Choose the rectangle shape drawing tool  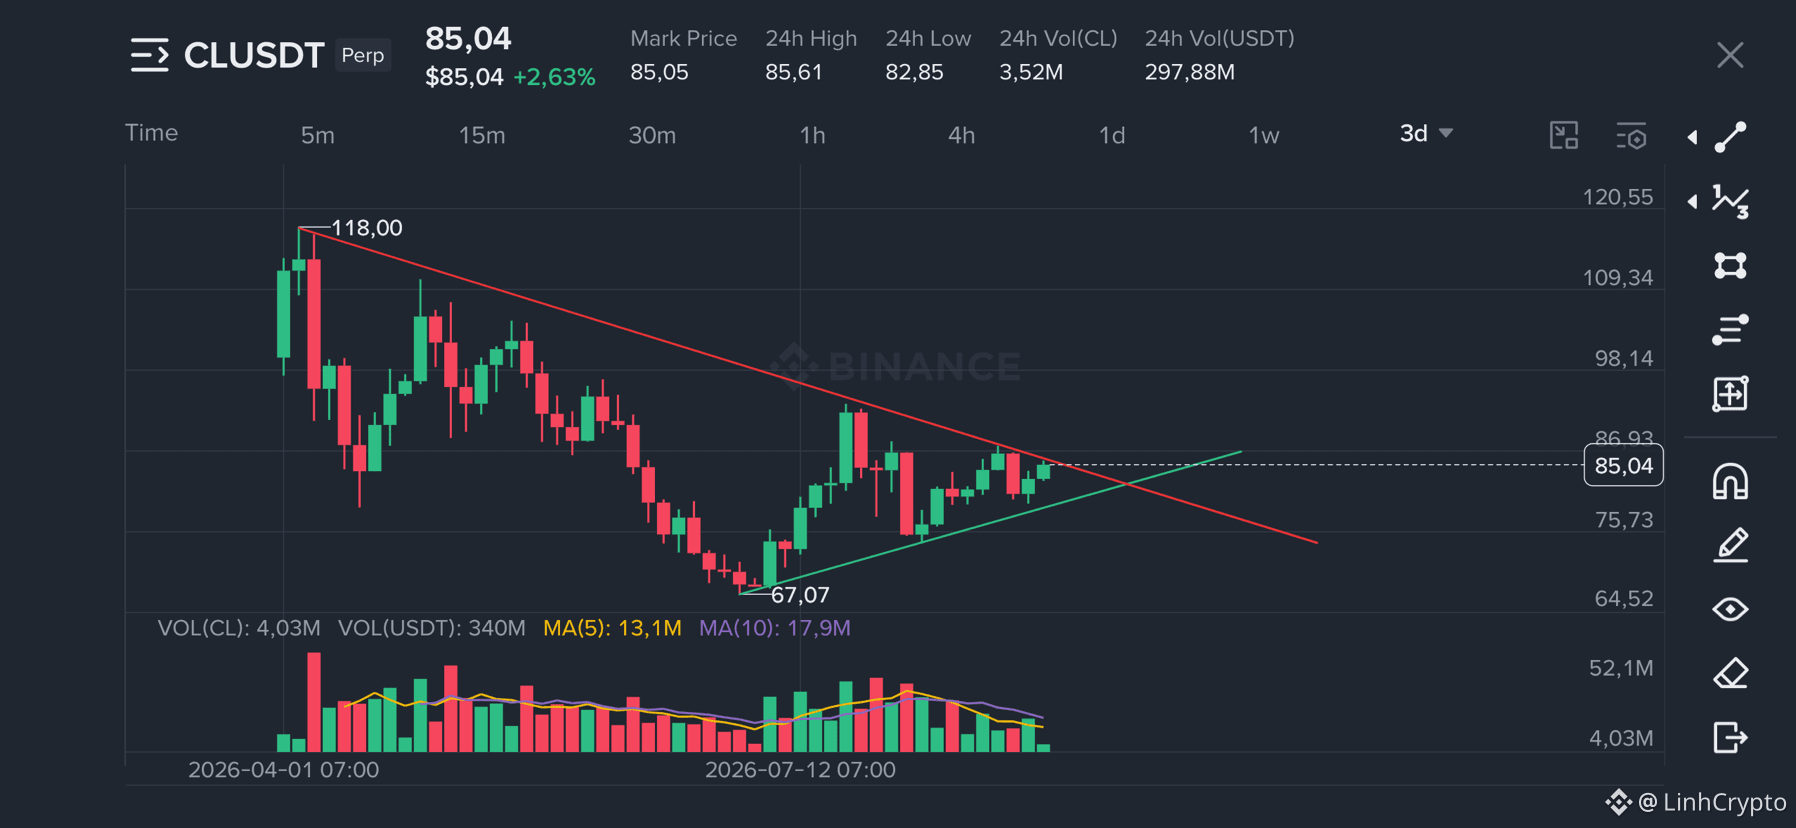tap(1731, 265)
